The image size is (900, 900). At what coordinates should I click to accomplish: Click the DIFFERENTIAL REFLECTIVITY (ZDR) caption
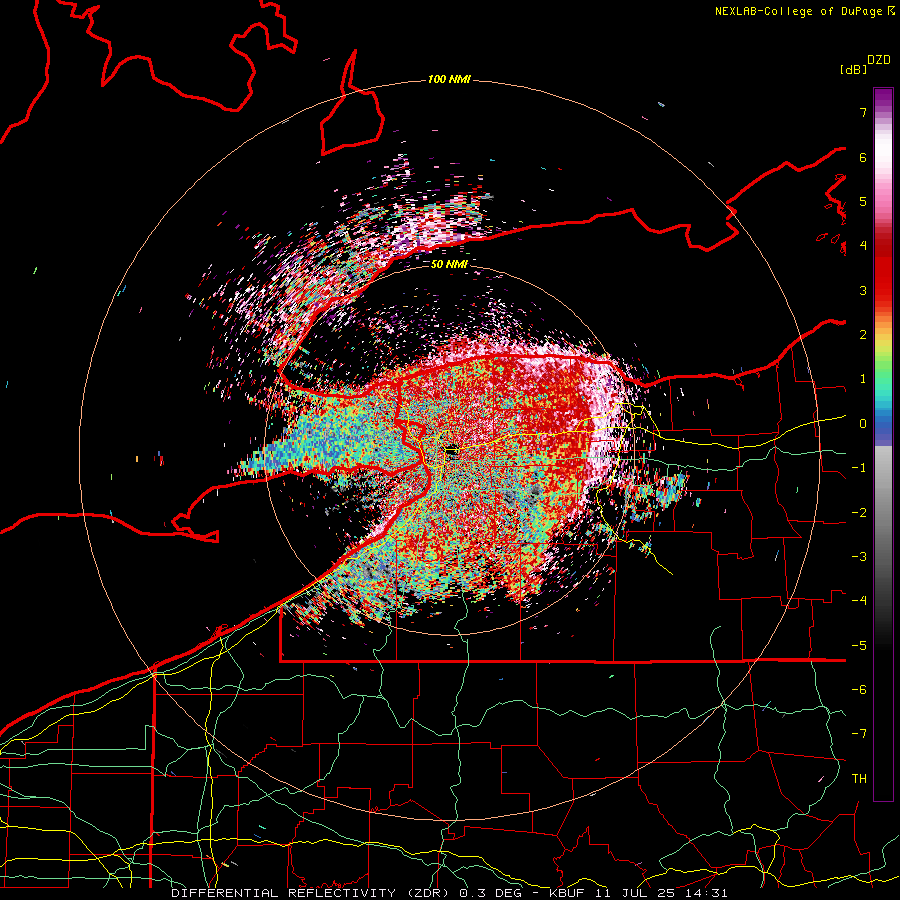point(312,893)
